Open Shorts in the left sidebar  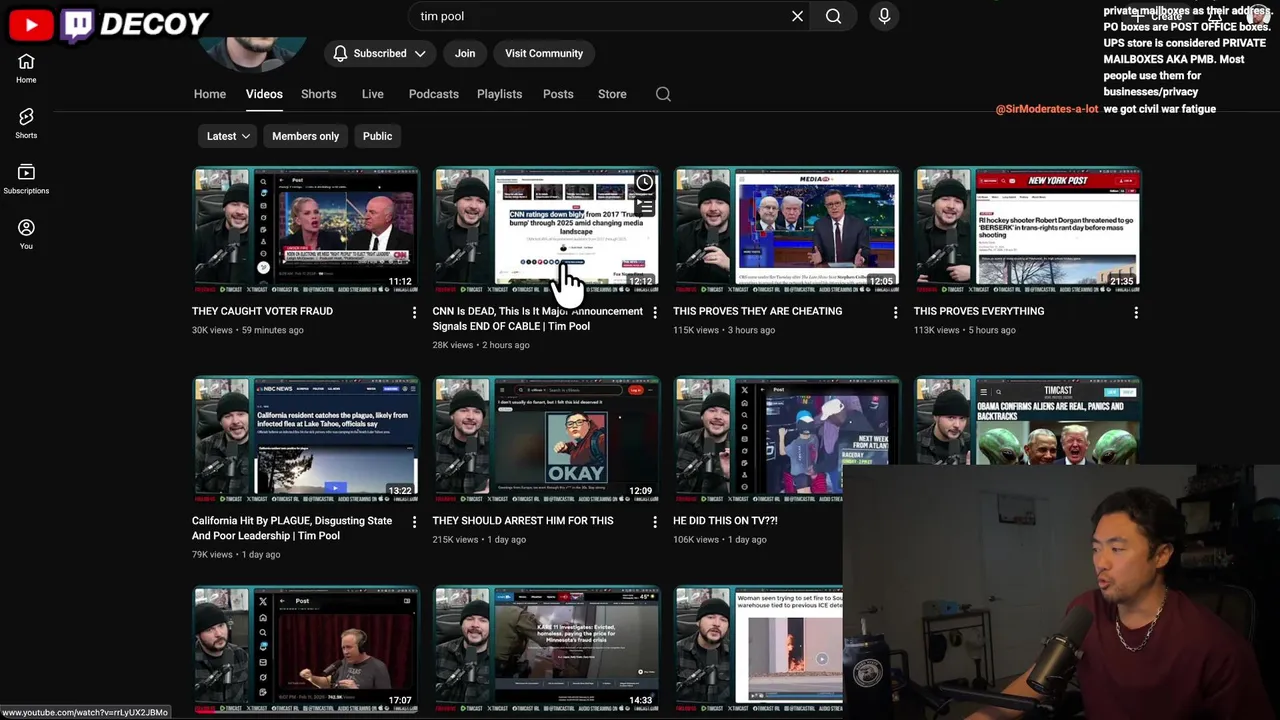coord(26,123)
